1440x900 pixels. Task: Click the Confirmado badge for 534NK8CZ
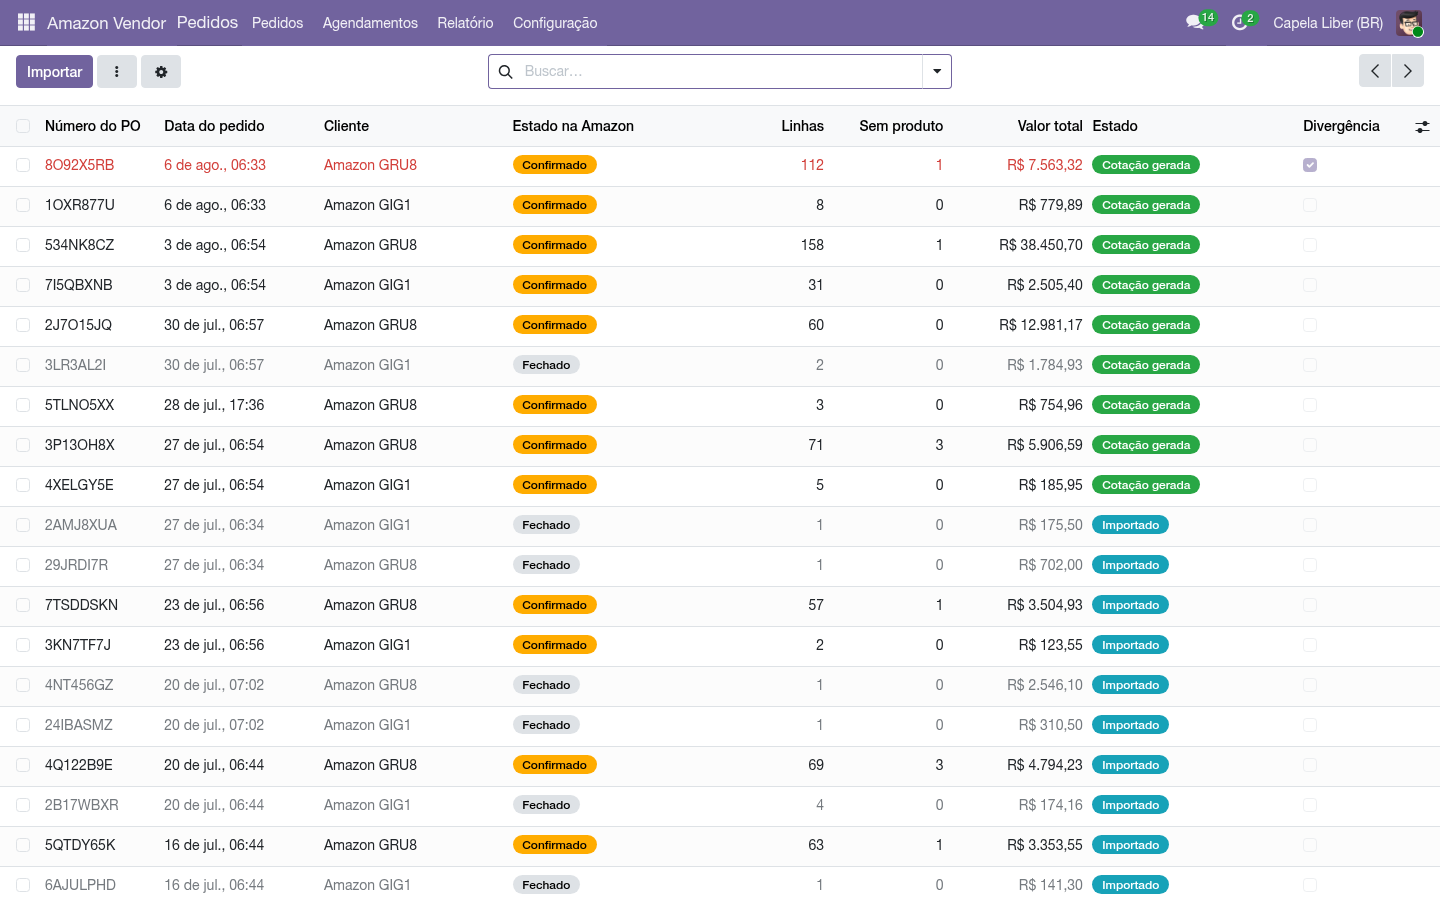tap(555, 245)
